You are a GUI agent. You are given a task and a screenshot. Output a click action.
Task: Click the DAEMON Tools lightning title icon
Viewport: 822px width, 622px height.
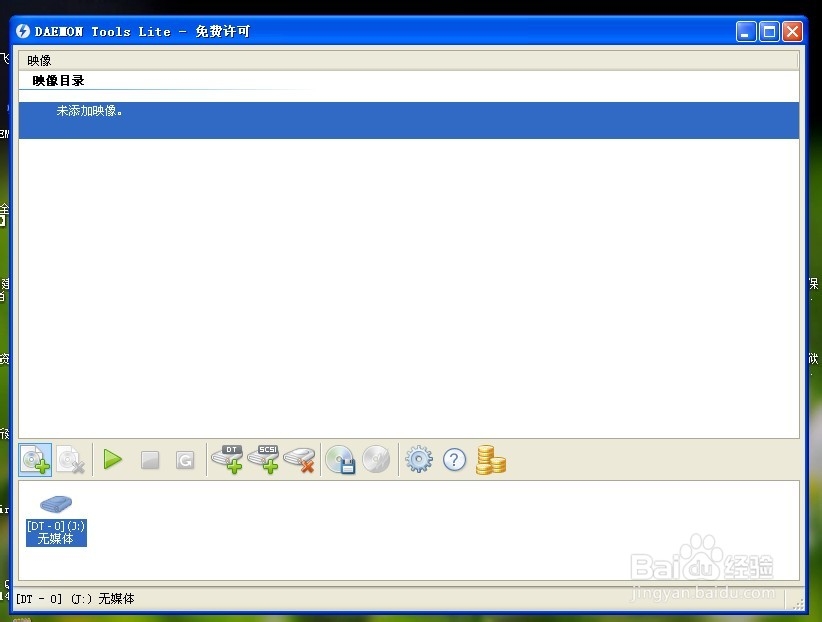23,31
